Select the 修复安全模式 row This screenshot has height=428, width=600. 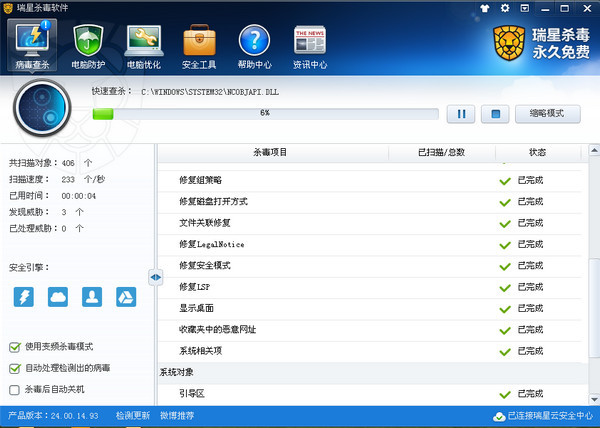coord(370,266)
